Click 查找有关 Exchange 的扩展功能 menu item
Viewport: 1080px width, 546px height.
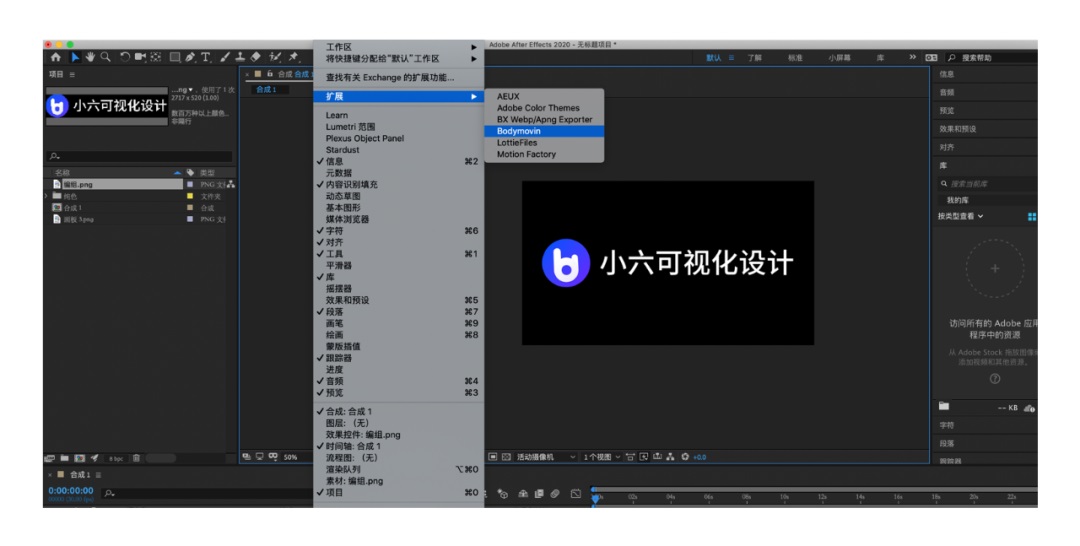[399, 78]
